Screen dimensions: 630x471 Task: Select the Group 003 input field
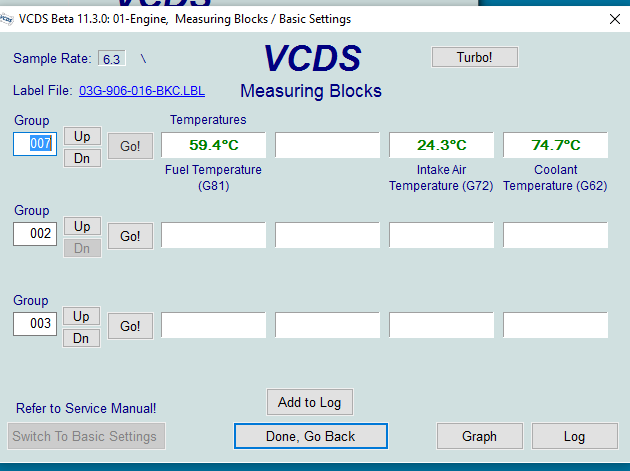(x=35, y=324)
